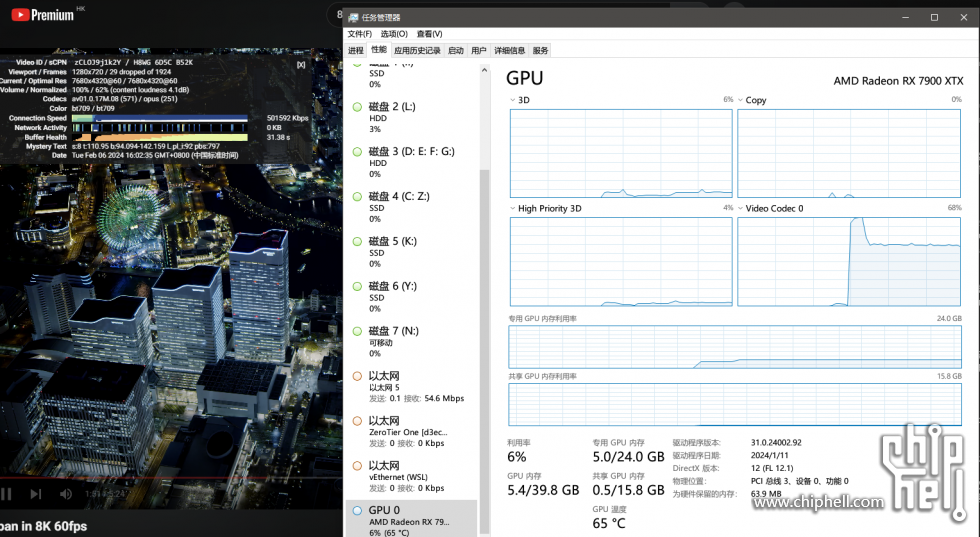Switch to the 用户 tab
The height and width of the screenshot is (537, 980).
click(x=479, y=51)
